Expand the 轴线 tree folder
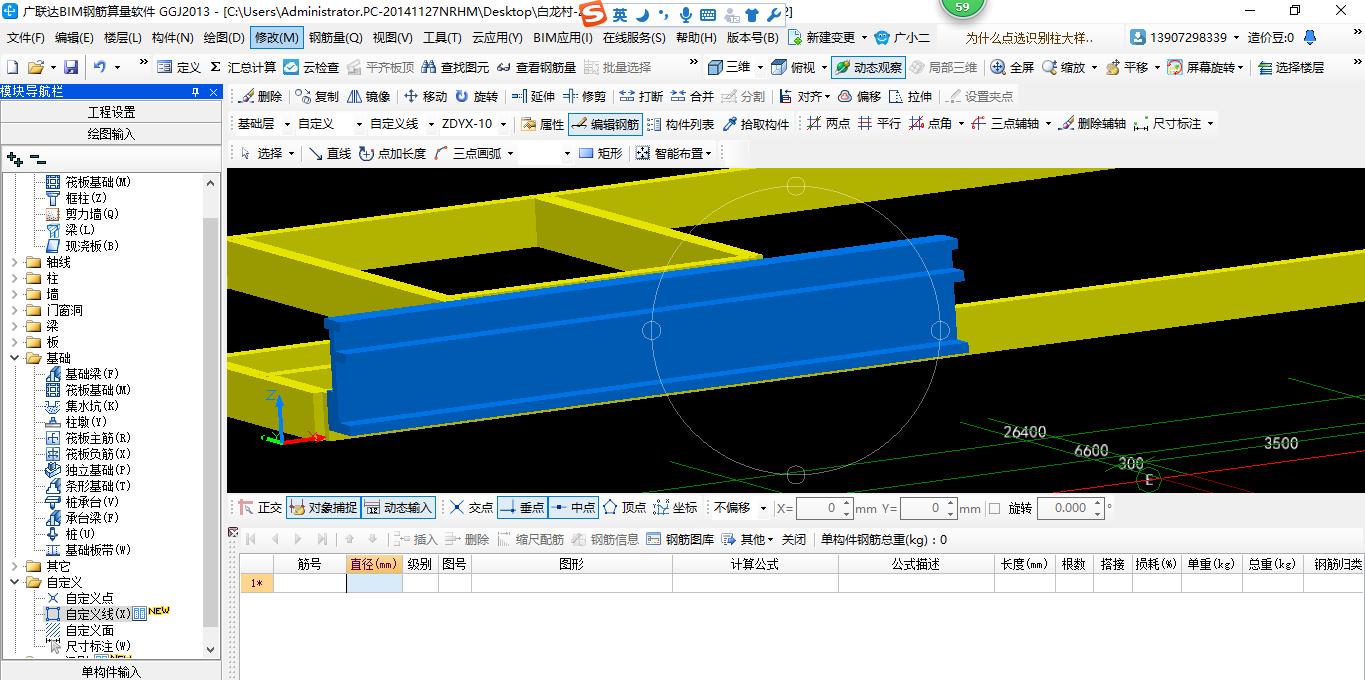The image size is (1365, 680). coord(14,262)
